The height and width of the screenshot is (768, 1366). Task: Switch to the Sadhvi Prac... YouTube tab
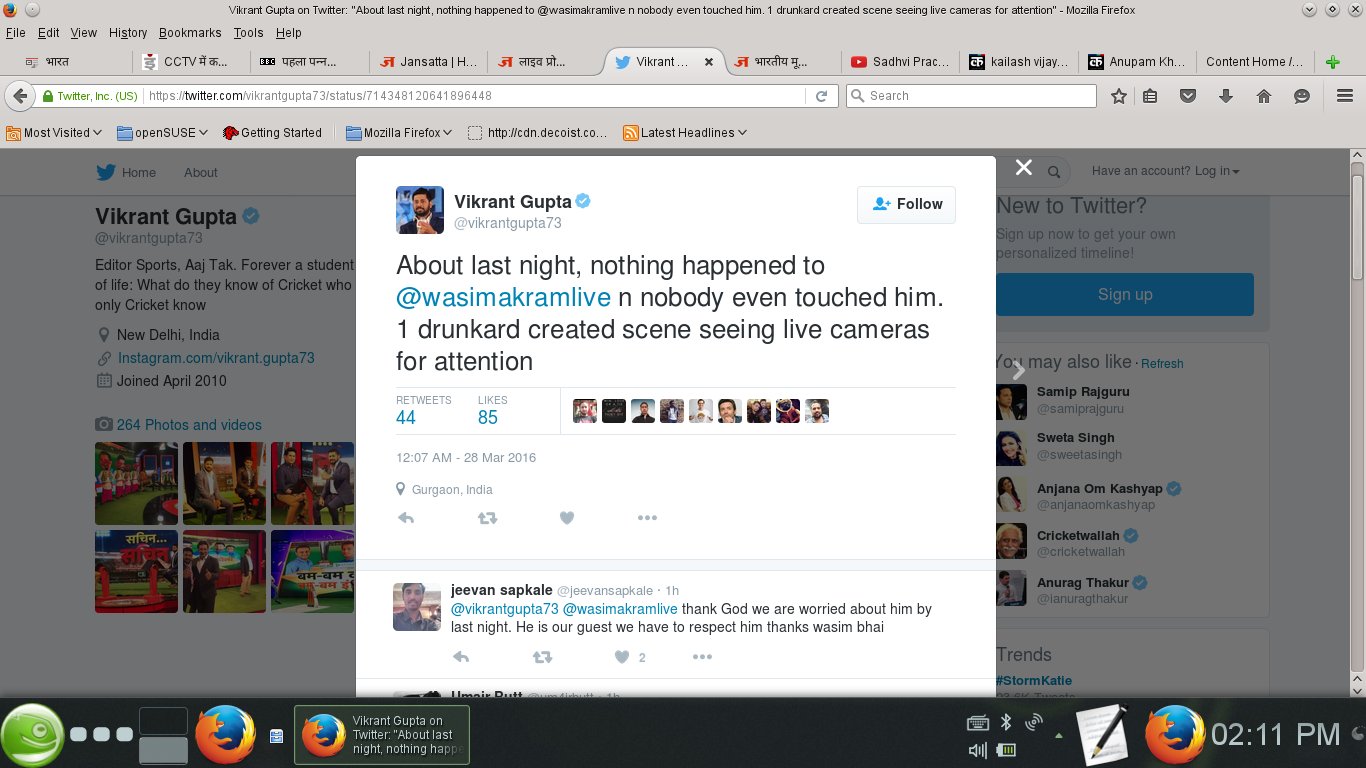pos(900,62)
